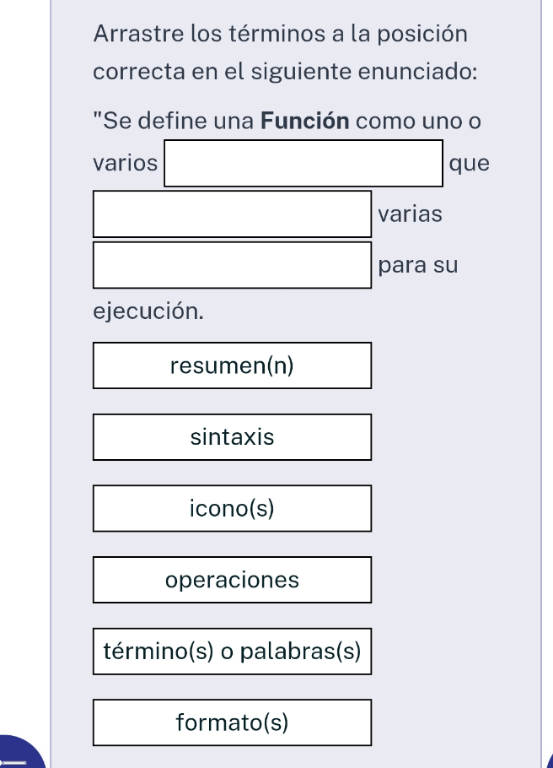The width and height of the screenshot is (553, 768).
Task: Select the formato(s) term box
Action: click(x=232, y=723)
